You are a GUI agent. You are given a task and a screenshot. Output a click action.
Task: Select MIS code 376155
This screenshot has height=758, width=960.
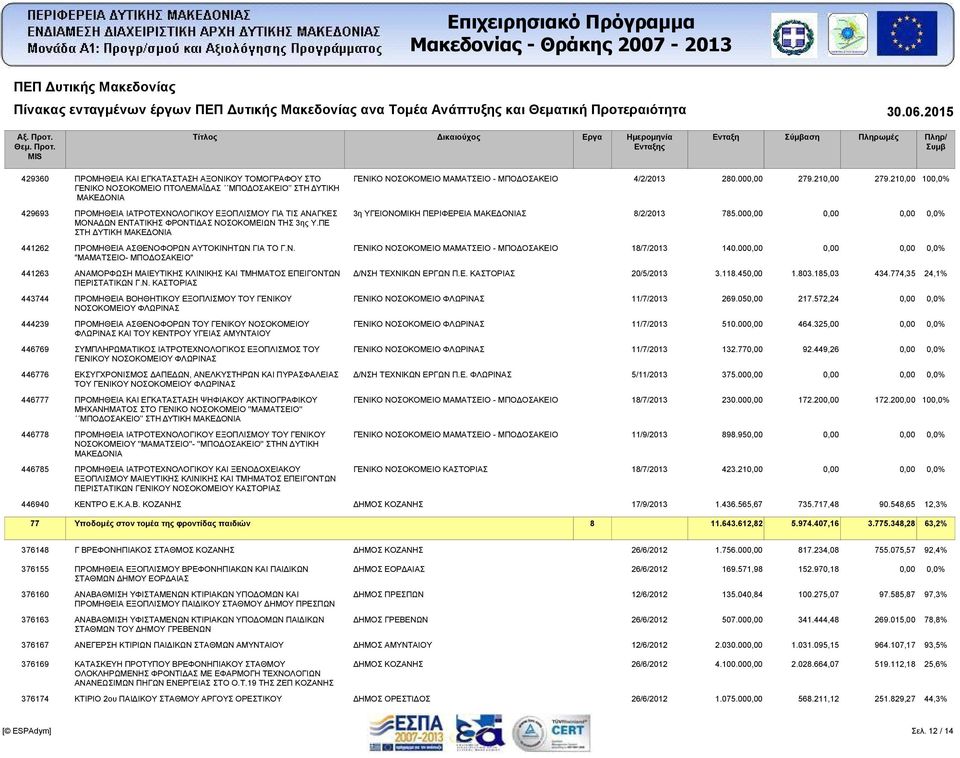coord(35,569)
